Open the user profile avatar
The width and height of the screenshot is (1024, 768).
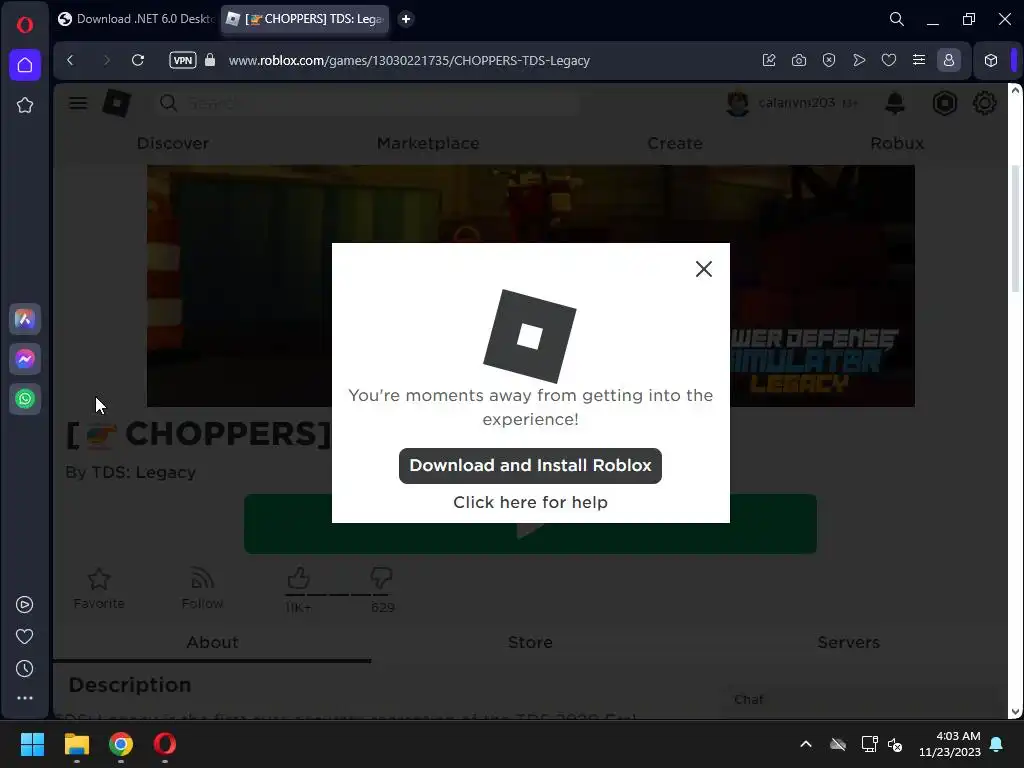(738, 103)
